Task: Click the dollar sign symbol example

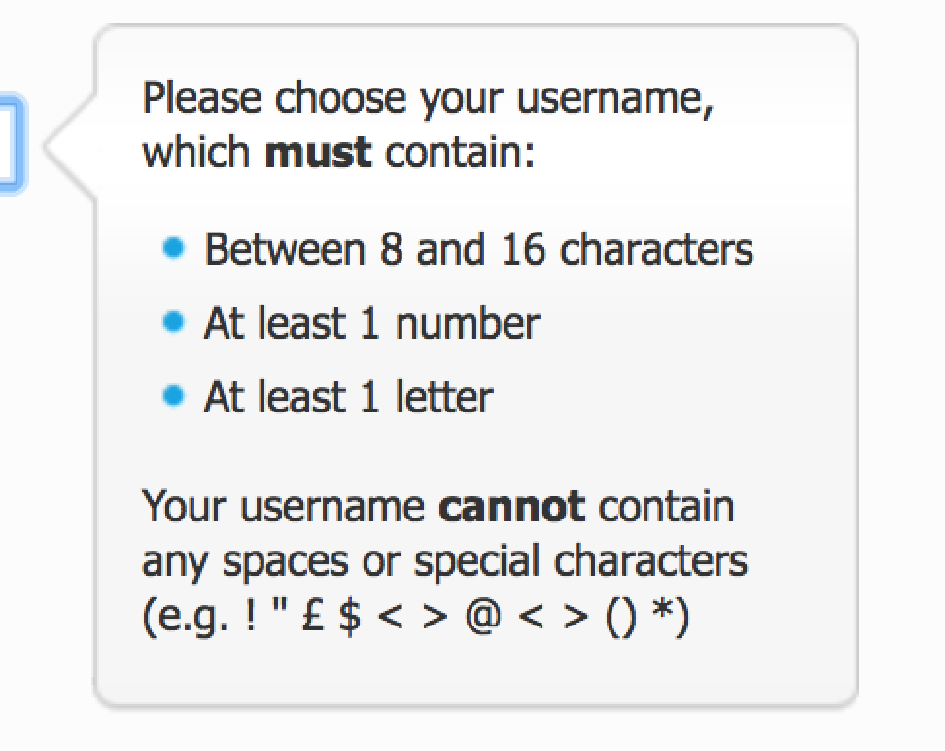Action: tap(349, 616)
